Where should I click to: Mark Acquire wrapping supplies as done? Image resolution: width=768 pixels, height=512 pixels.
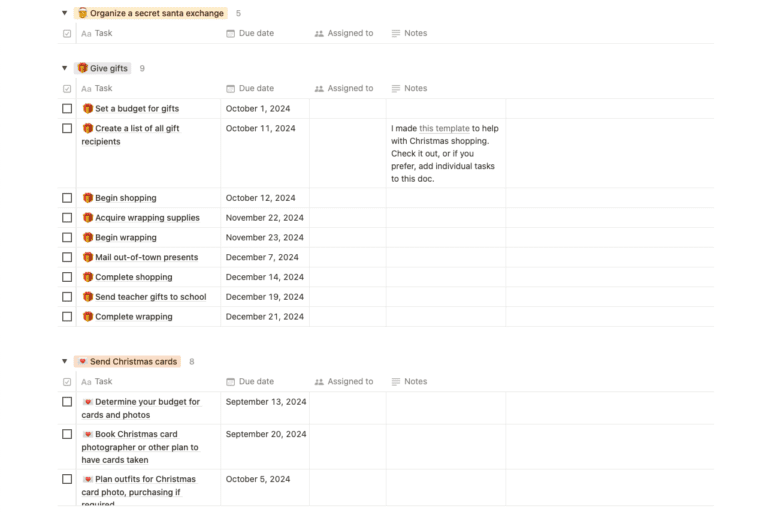(x=67, y=218)
